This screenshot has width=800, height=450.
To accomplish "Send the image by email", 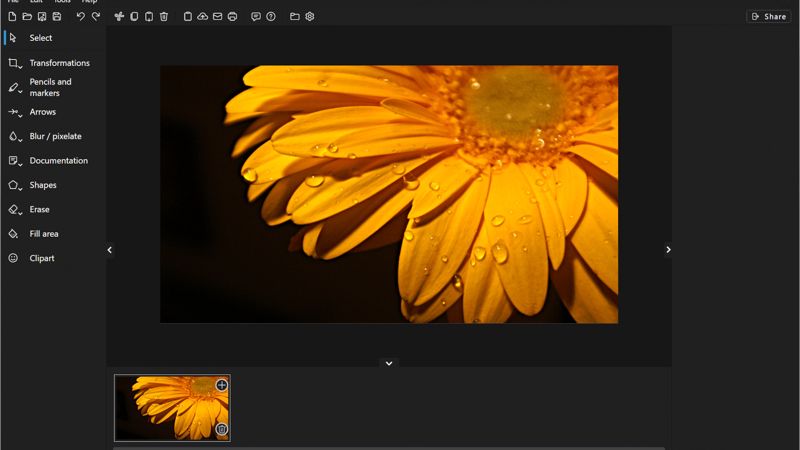I will (217, 16).
